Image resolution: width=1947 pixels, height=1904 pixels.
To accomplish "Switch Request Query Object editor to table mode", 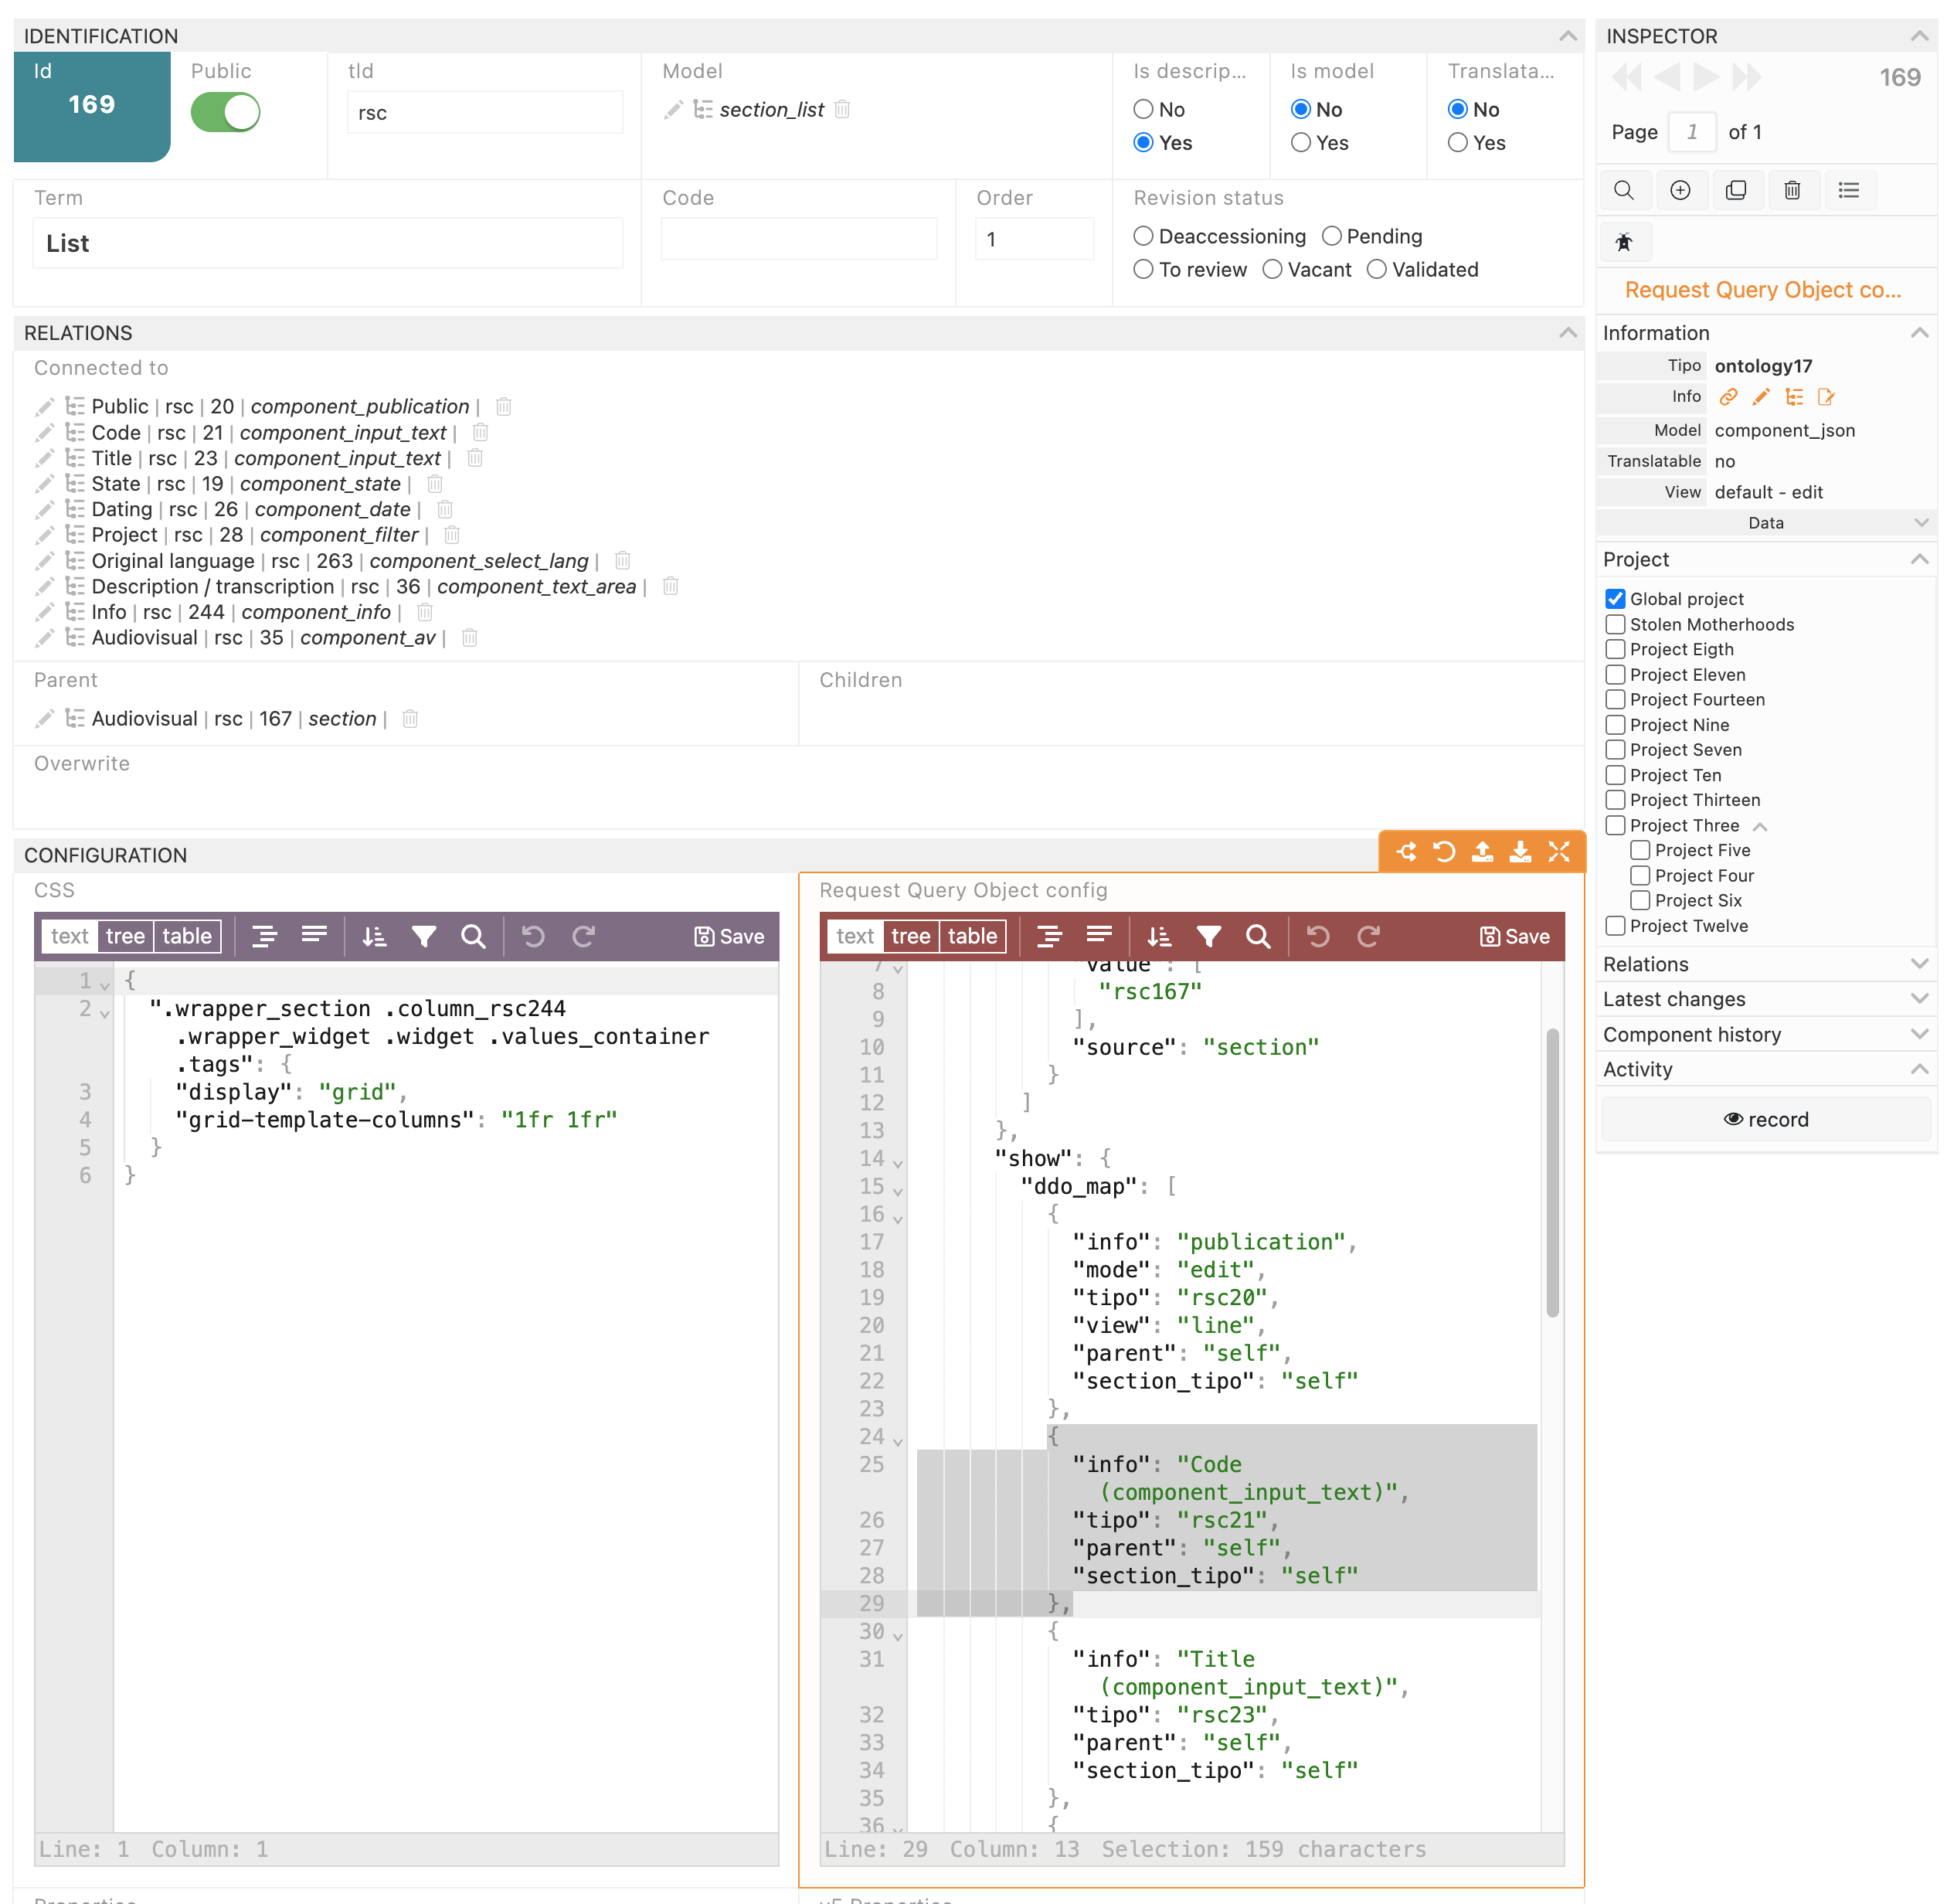I will click(971, 936).
